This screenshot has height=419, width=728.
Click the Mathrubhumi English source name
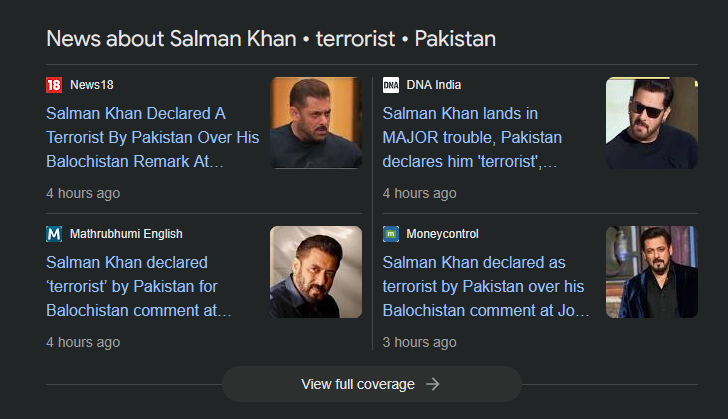pos(126,234)
